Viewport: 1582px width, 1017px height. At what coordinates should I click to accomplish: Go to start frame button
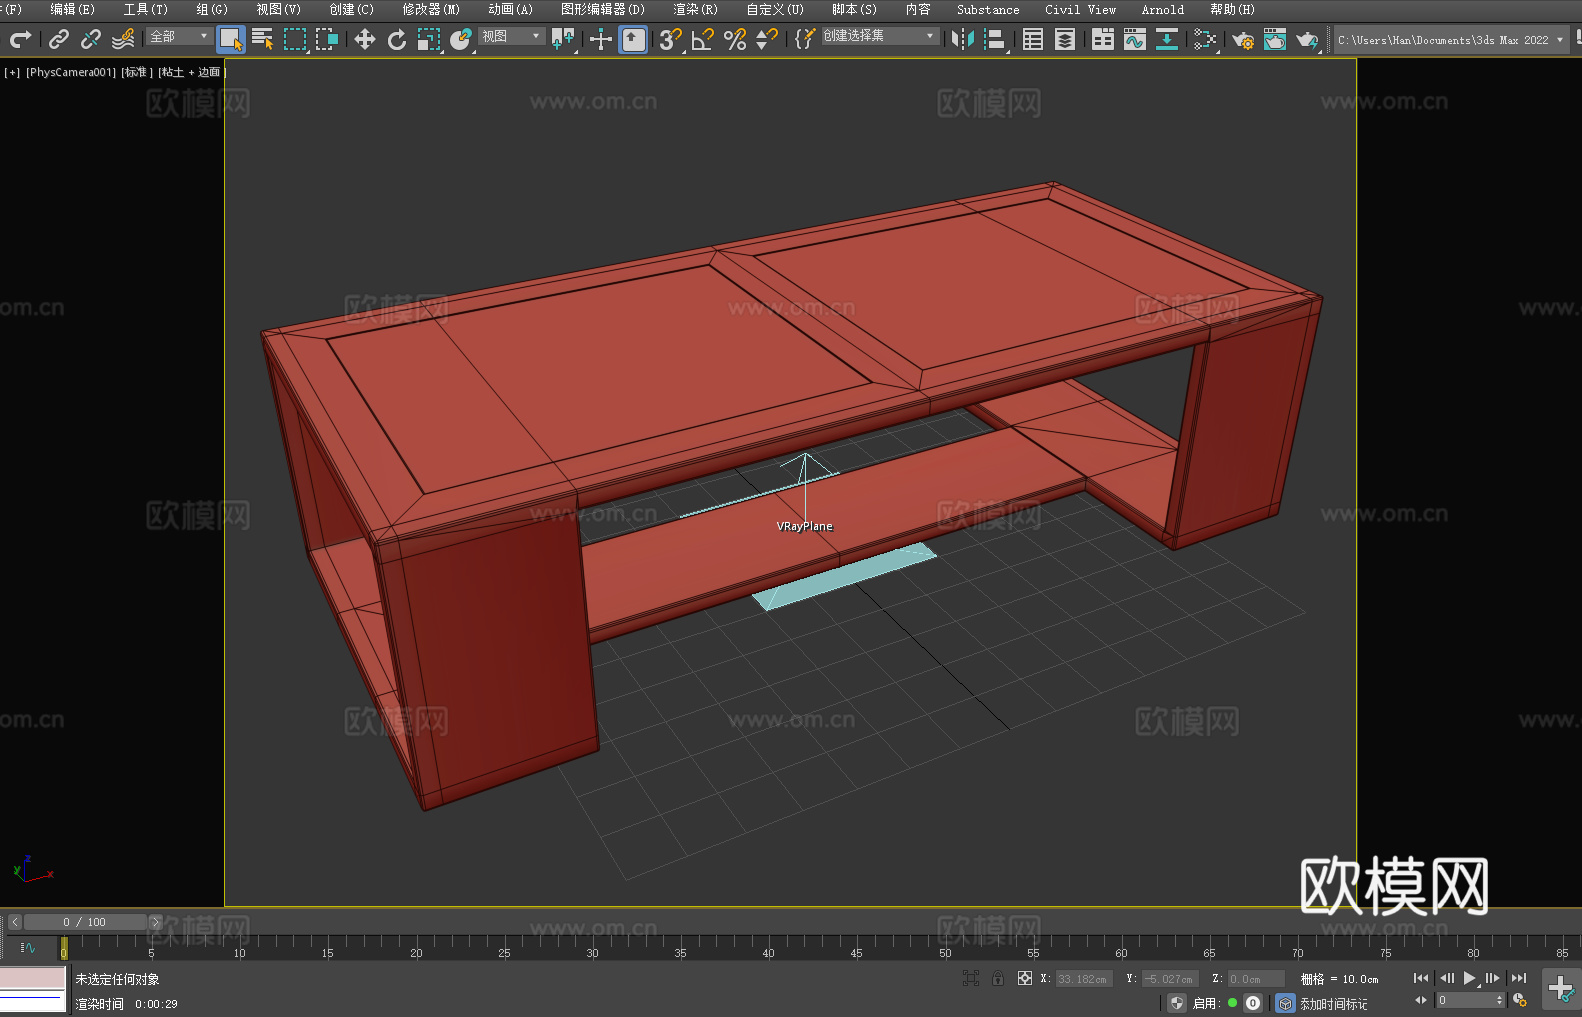coord(1421,978)
